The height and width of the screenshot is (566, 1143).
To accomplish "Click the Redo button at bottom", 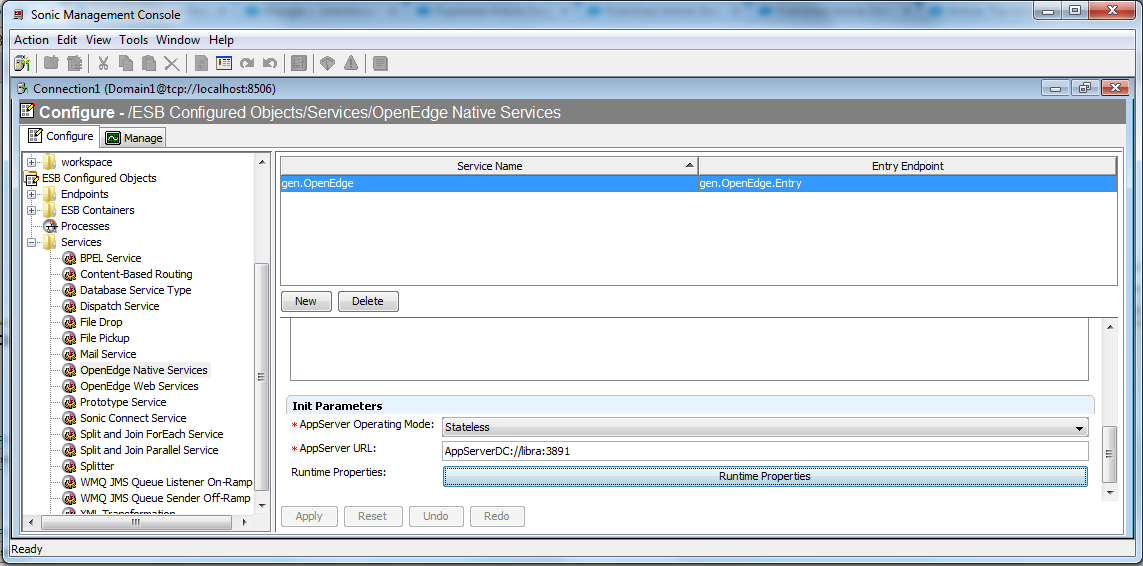I will coord(497,516).
